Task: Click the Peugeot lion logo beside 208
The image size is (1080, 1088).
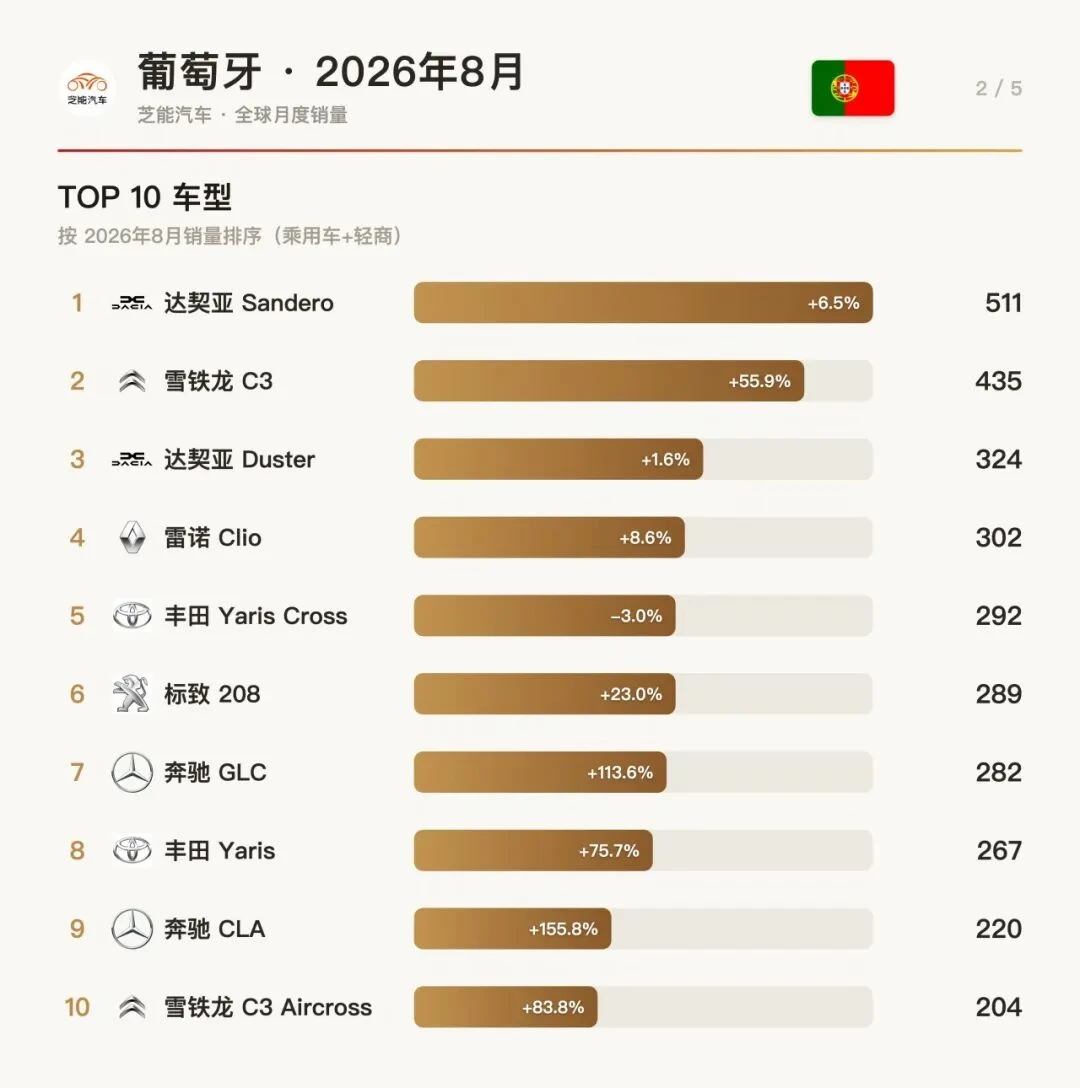Action: 132,694
